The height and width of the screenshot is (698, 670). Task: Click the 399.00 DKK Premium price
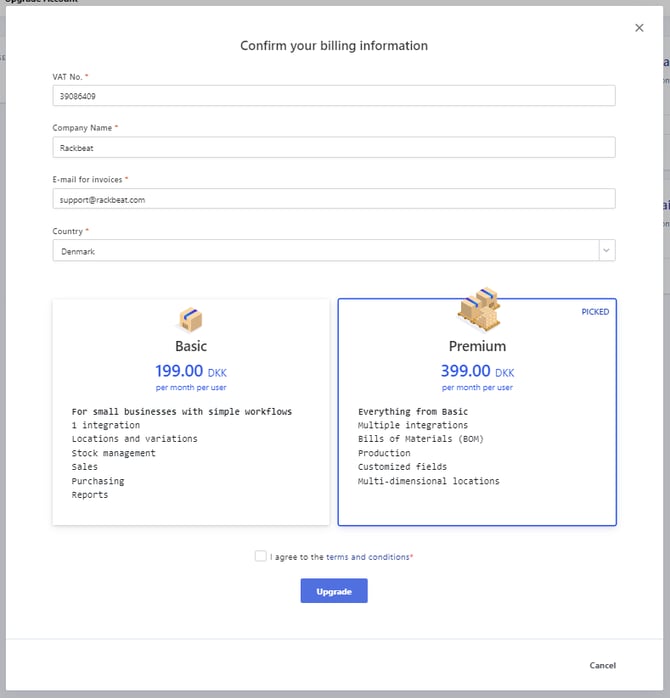click(x=477, y=371)
